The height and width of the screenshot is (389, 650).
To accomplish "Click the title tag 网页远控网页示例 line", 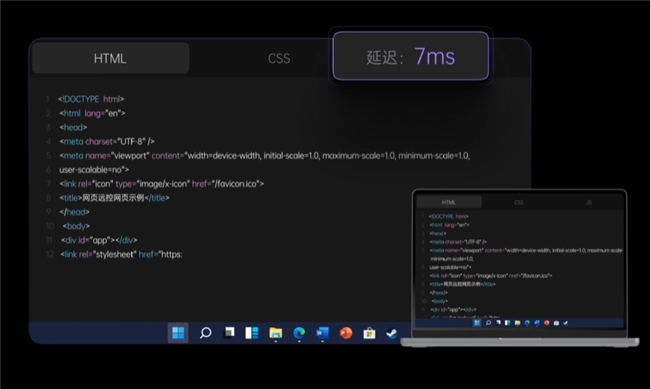I will (114, 198).
